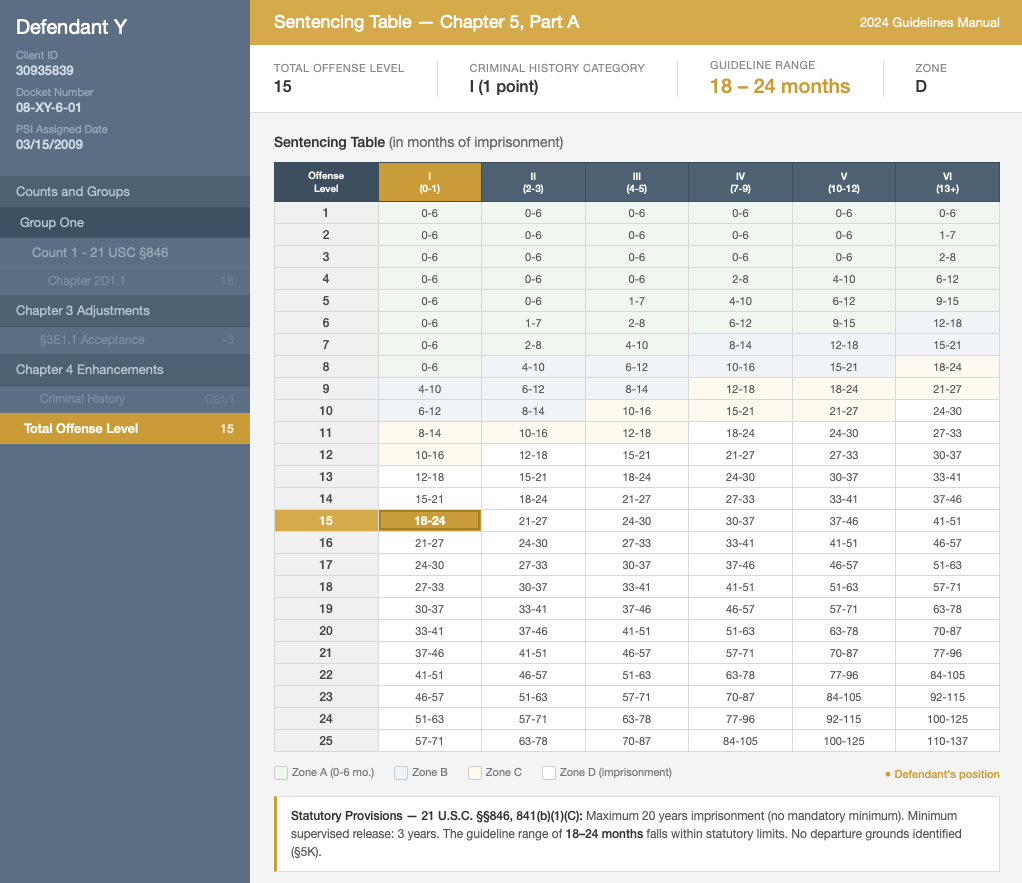The image size is (1022, 883).
Task: Select the highlighted 18-24 guideline cell
Action: click(429, 520)
